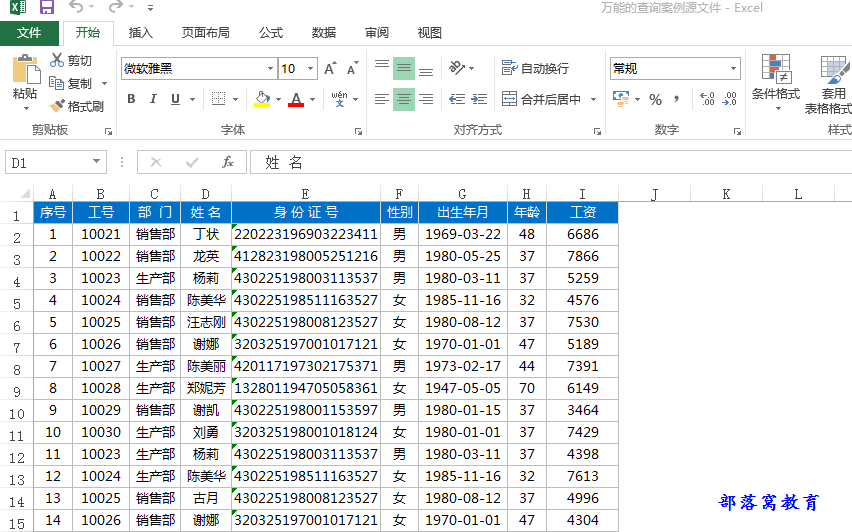The height and width of the screenshot is (532, 852).
Task: Apply red font color A
Action: pyautogui.click(x=296, y=99)
